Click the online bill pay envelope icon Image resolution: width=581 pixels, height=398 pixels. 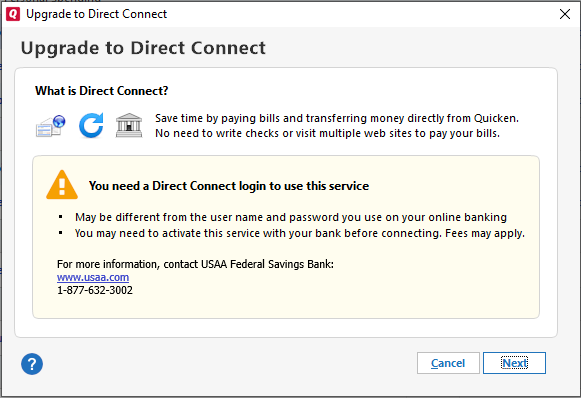pos(51,126)
